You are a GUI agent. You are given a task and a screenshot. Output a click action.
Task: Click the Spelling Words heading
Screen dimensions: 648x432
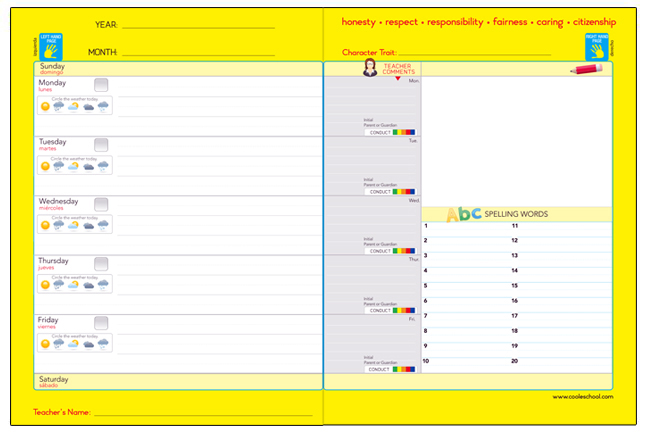[516, 214]
